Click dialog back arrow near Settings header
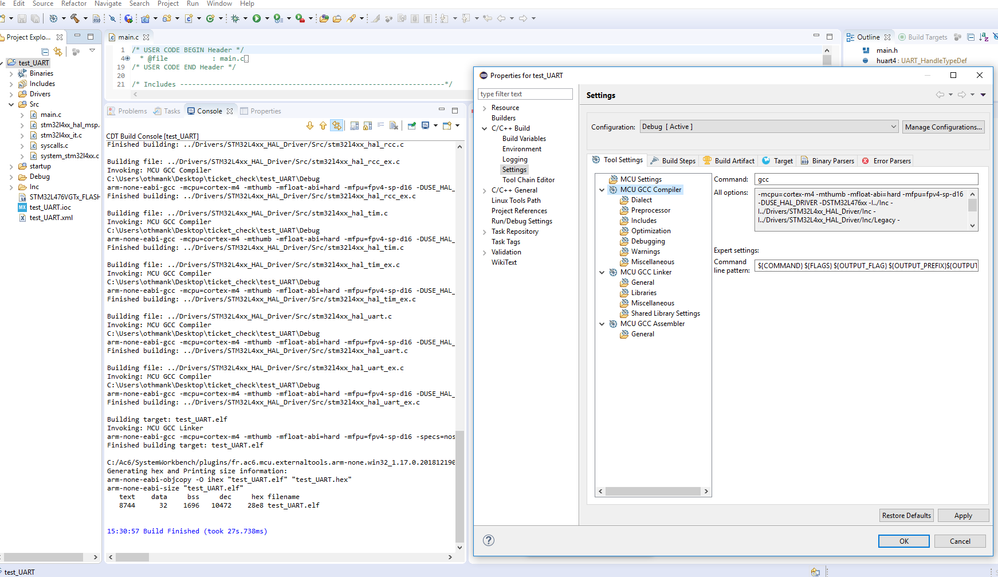This screenshot has width=998, height=577. tap(939, 95)
